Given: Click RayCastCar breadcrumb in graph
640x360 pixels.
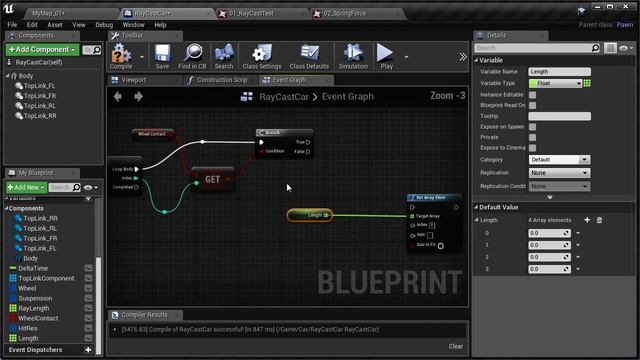Looking at the screenshot, I should pyautogui.click(x=284, y=96).
